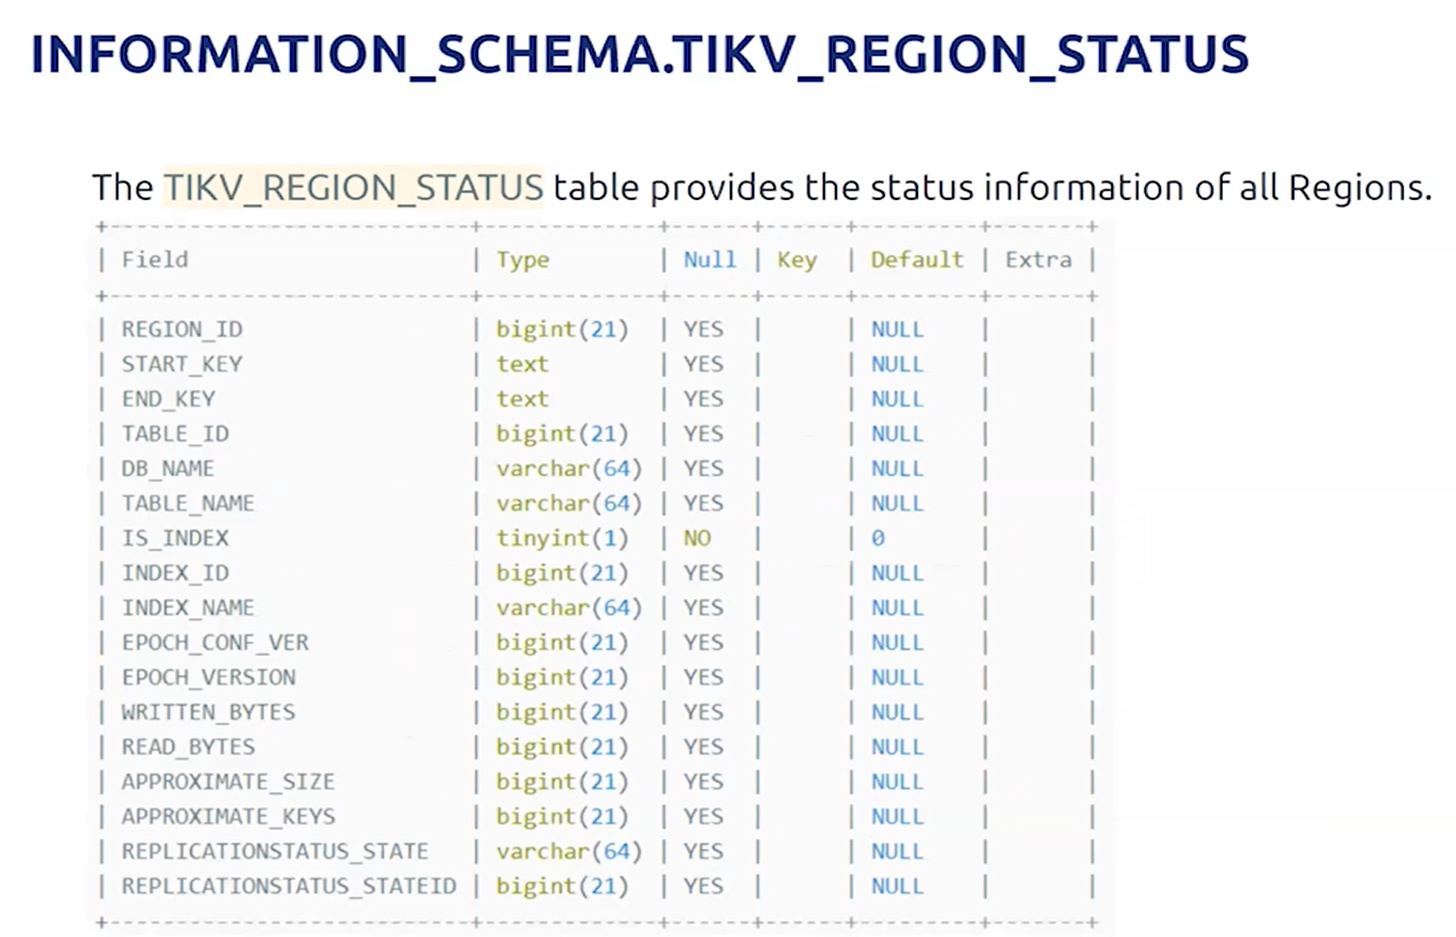Select the START_KEY field name

click(x=182, y=364)
